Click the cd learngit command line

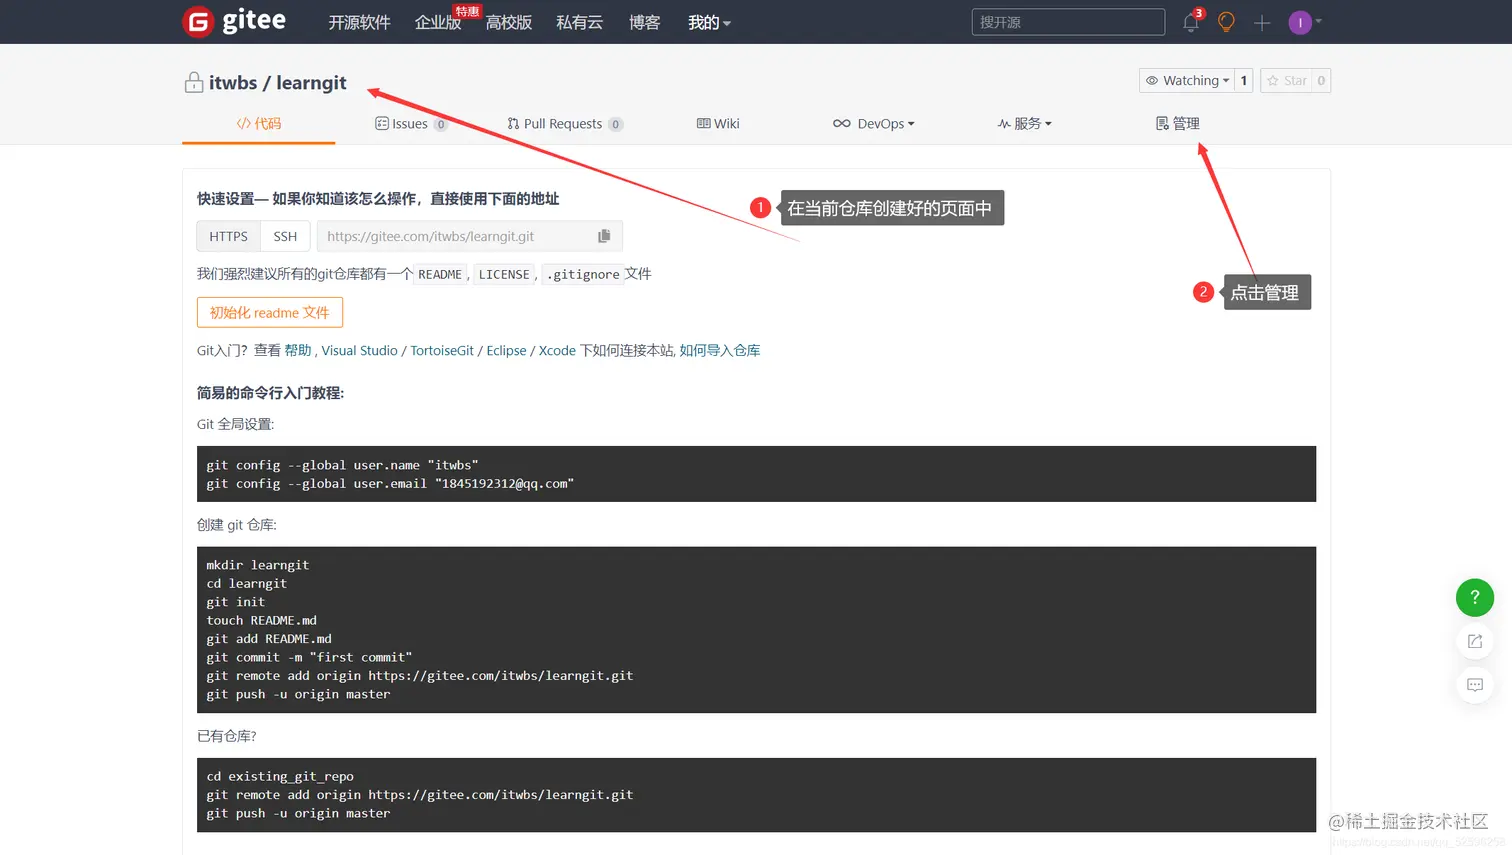247,584
